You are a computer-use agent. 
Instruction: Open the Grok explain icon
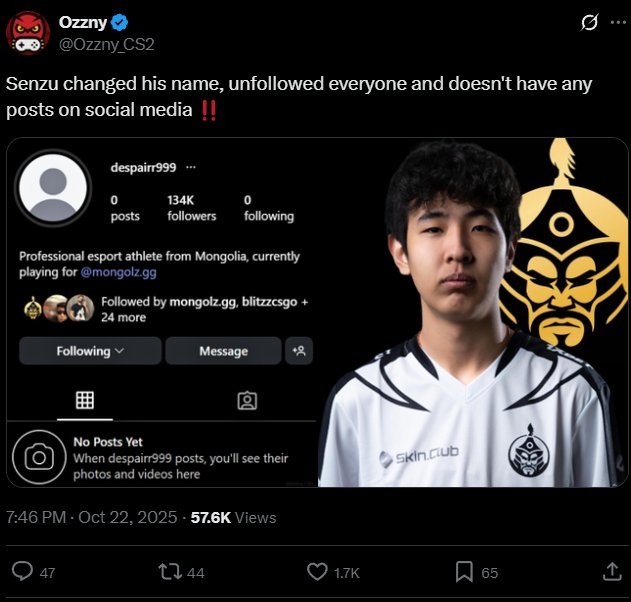(x=589, y=22)
